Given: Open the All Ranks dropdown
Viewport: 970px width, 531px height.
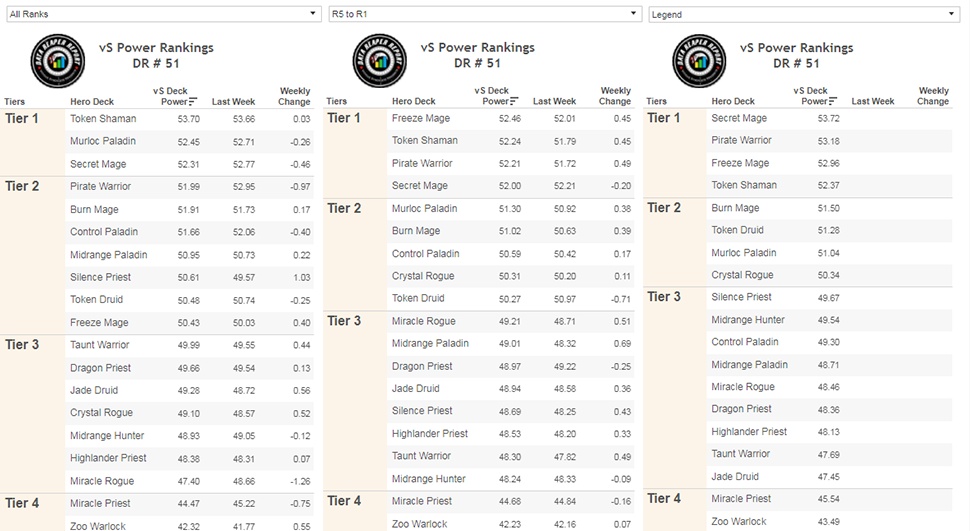Looking at the screenshot, I should (x=164, y=14).
